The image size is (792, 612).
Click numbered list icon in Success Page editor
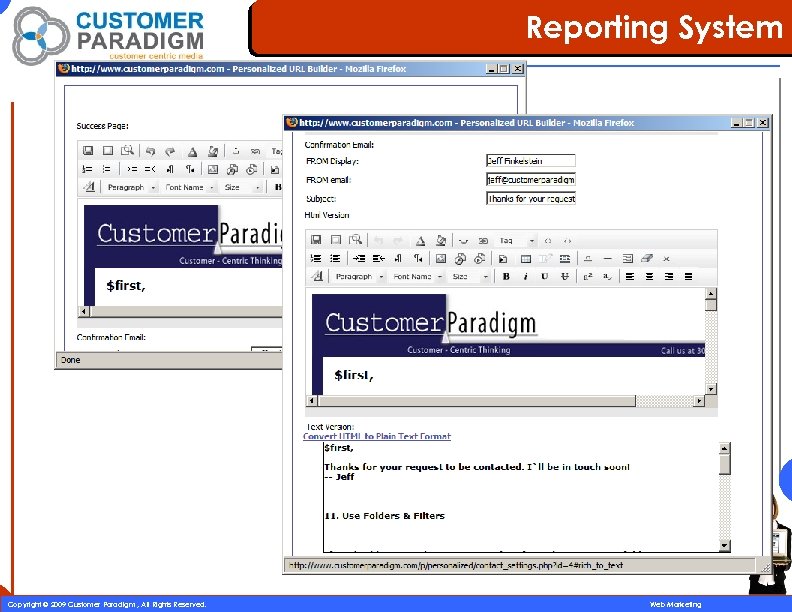coord(87,169)
